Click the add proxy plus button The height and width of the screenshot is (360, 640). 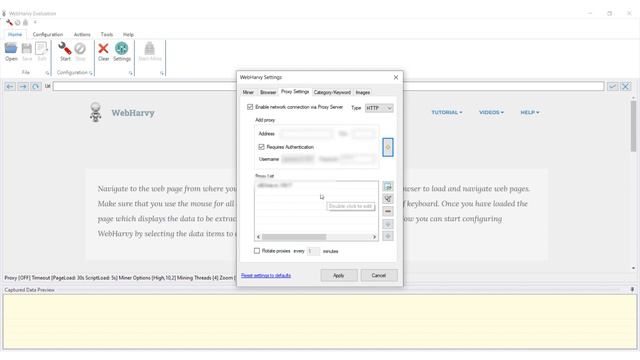388,147
